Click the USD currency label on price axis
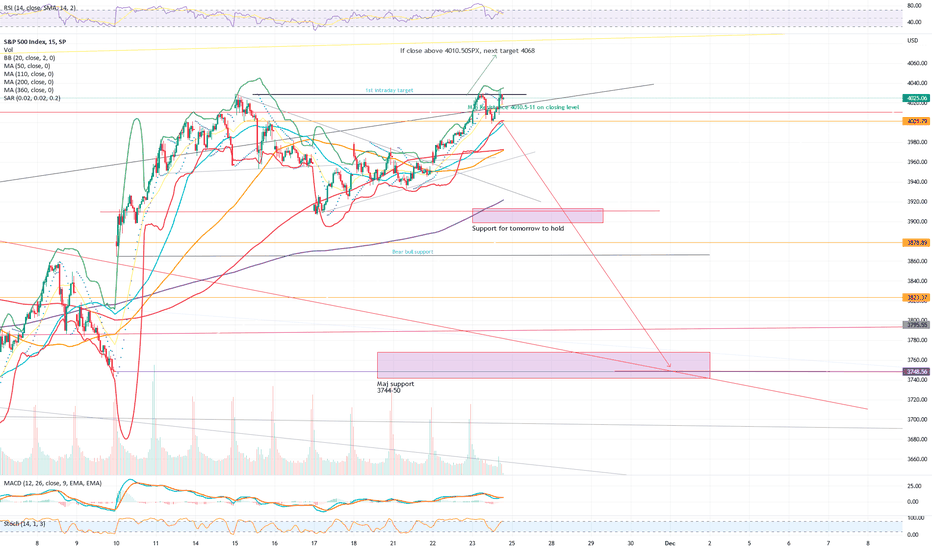This screenshot has height=550, width=932. tap(912, 41)
